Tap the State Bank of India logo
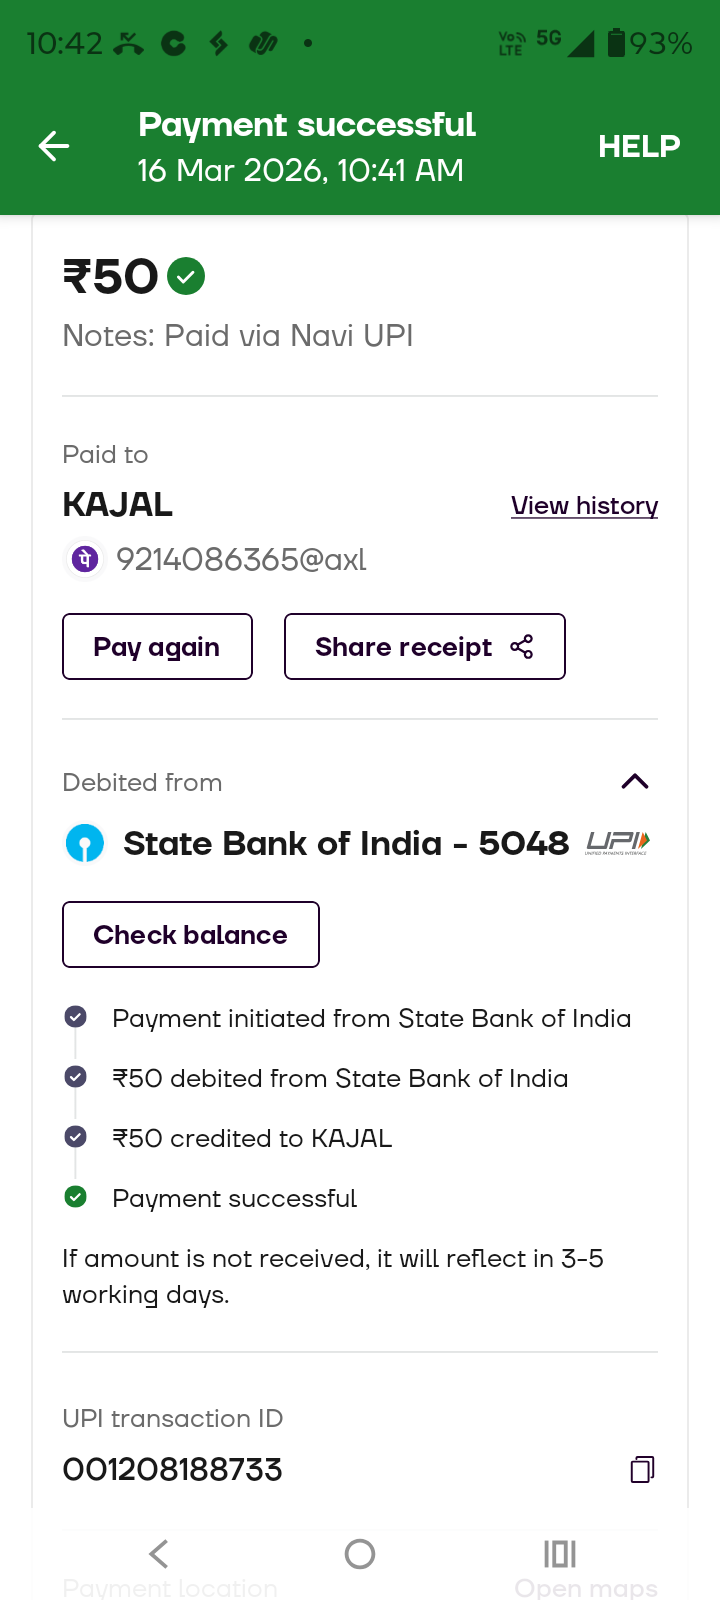720x1600 pixels. click(85, 843)
